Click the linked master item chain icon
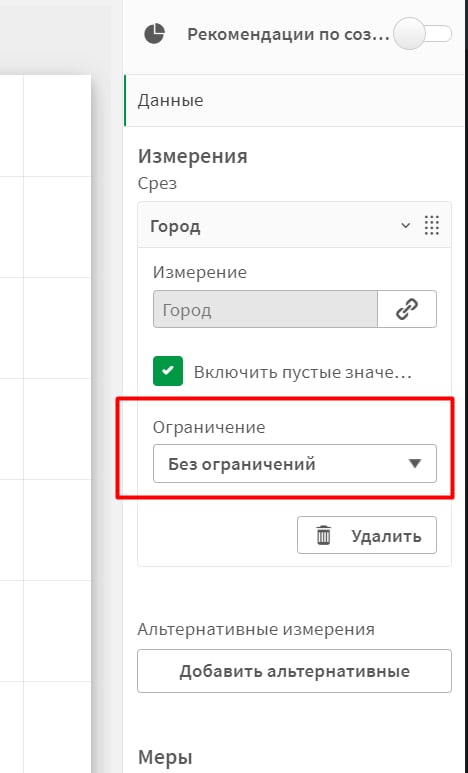This screenshot has height=773, width=468. pos(407,309)
